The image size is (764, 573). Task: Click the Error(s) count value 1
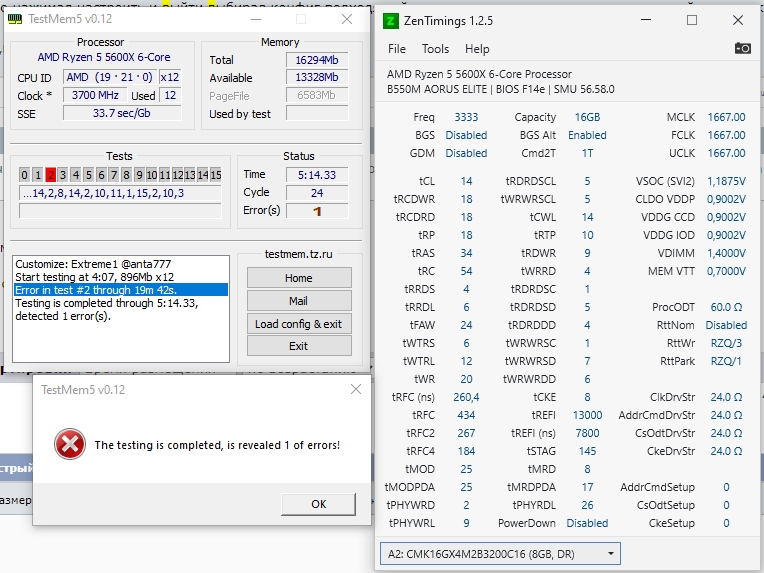coord(317,211)
